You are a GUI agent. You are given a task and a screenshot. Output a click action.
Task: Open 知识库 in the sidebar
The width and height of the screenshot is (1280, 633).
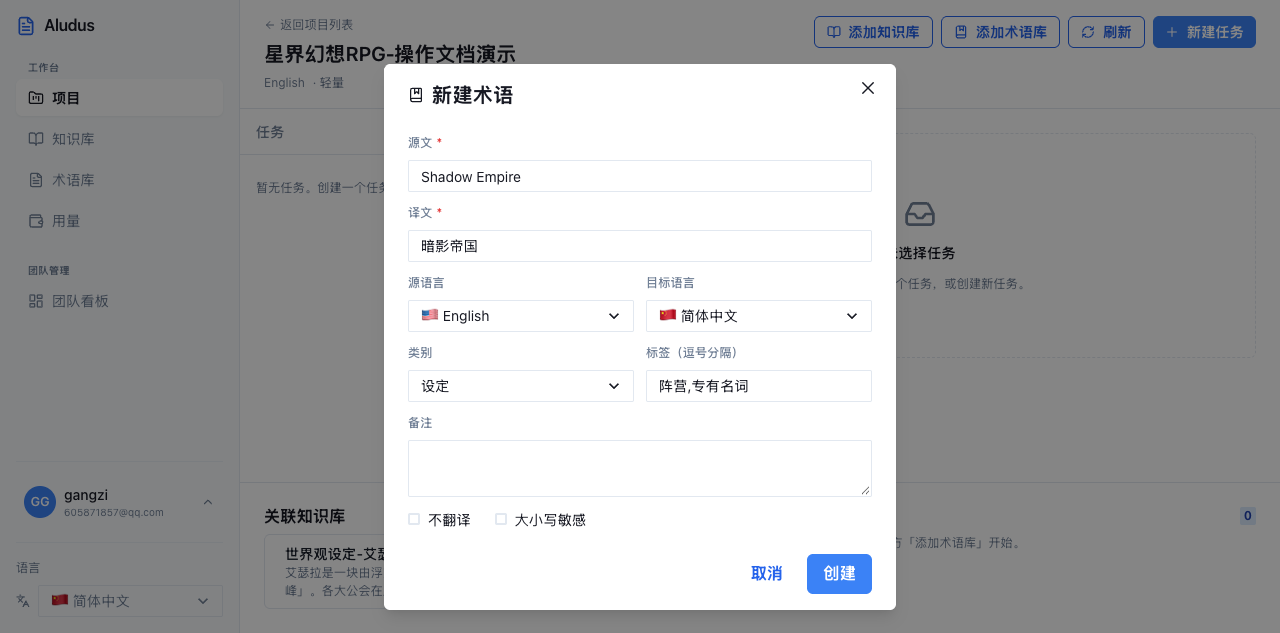(x=120, y=139)
